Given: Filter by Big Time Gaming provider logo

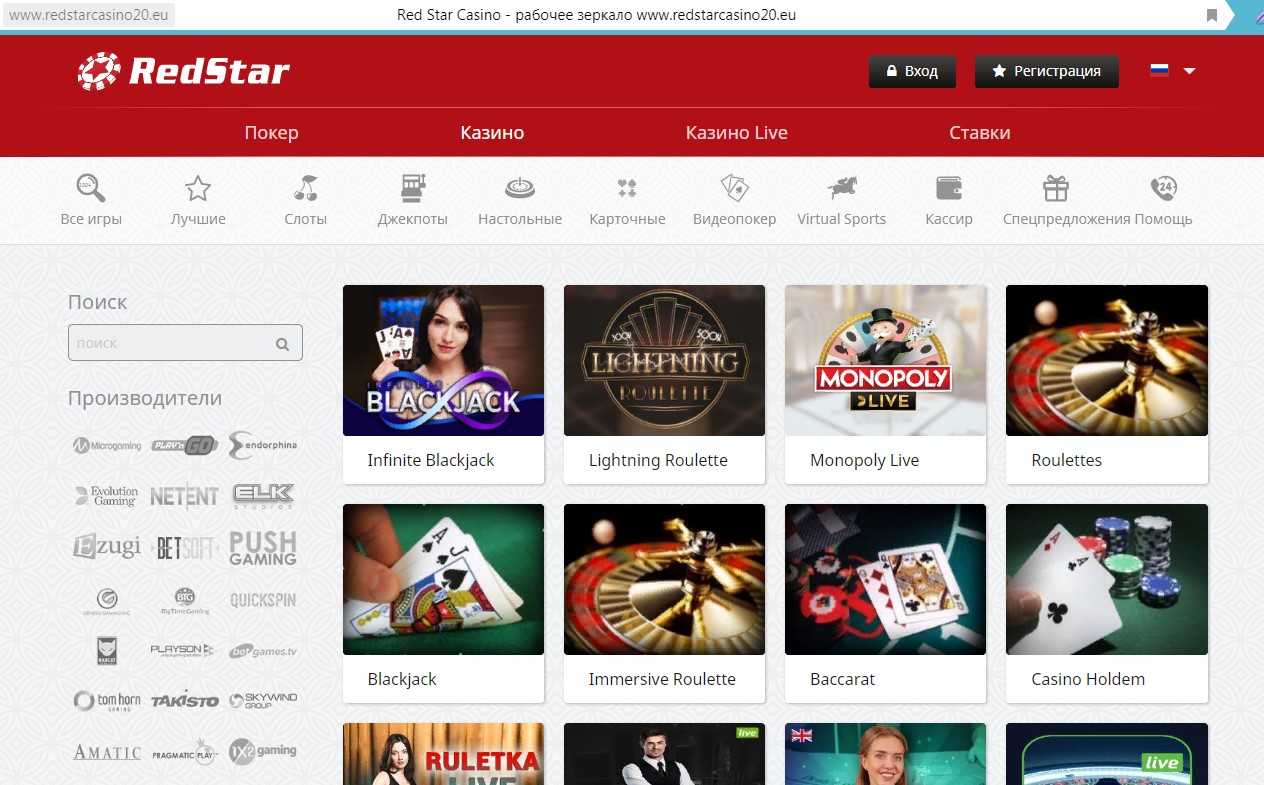Looking at the screenshot, I should click(x=185, y=600).
